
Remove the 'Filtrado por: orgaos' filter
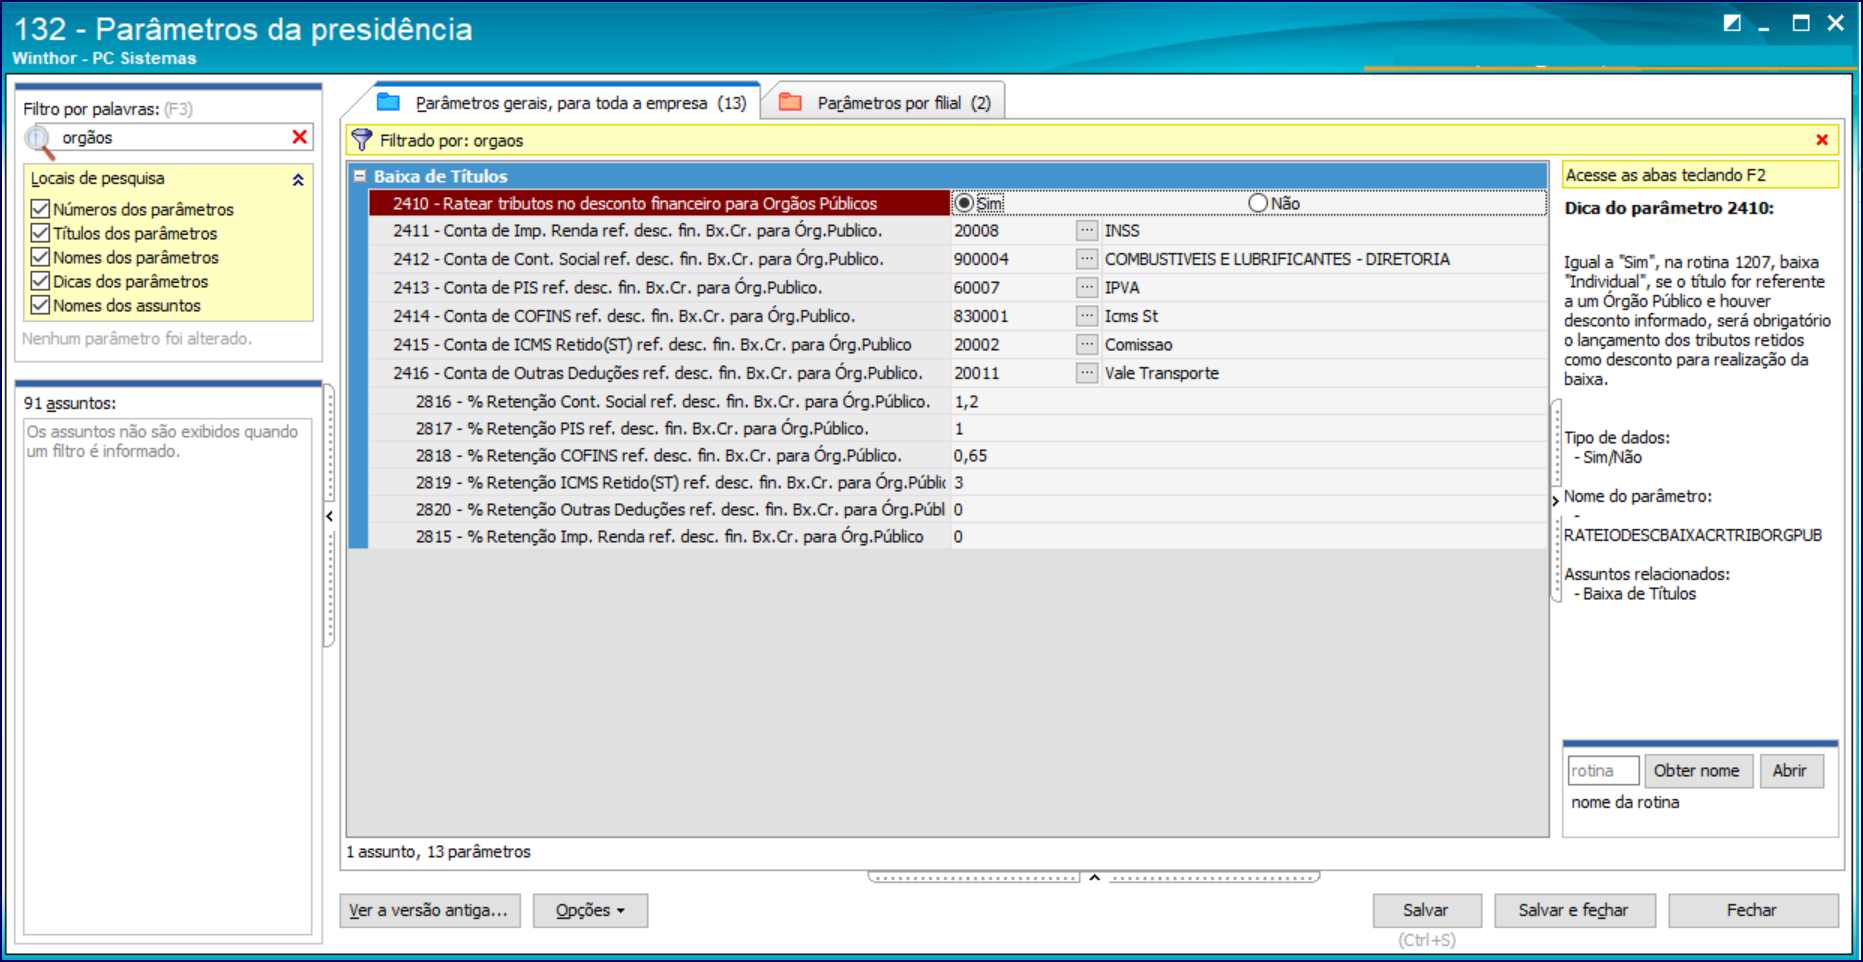click(1822, 140)
